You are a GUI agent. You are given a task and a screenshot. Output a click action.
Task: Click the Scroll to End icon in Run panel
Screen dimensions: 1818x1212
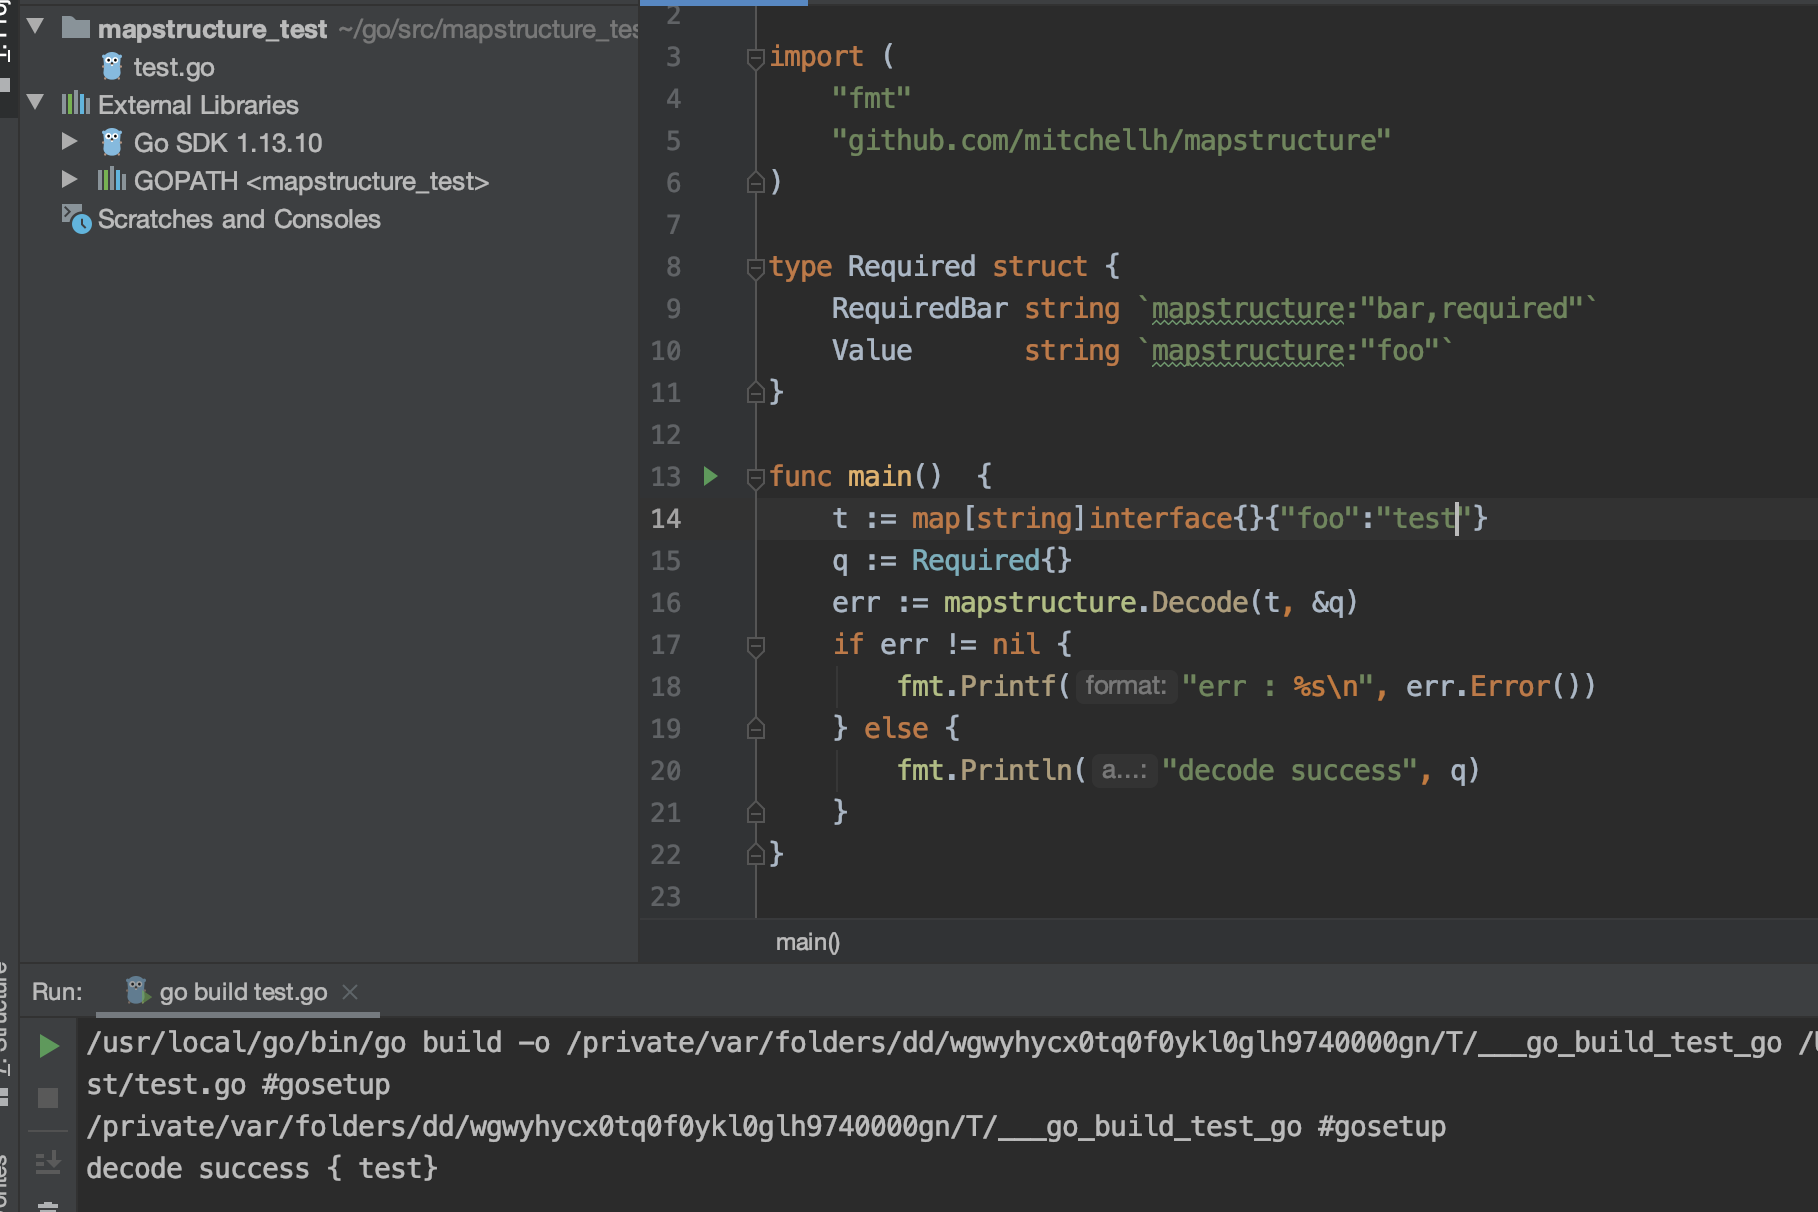pos(48,1162)
